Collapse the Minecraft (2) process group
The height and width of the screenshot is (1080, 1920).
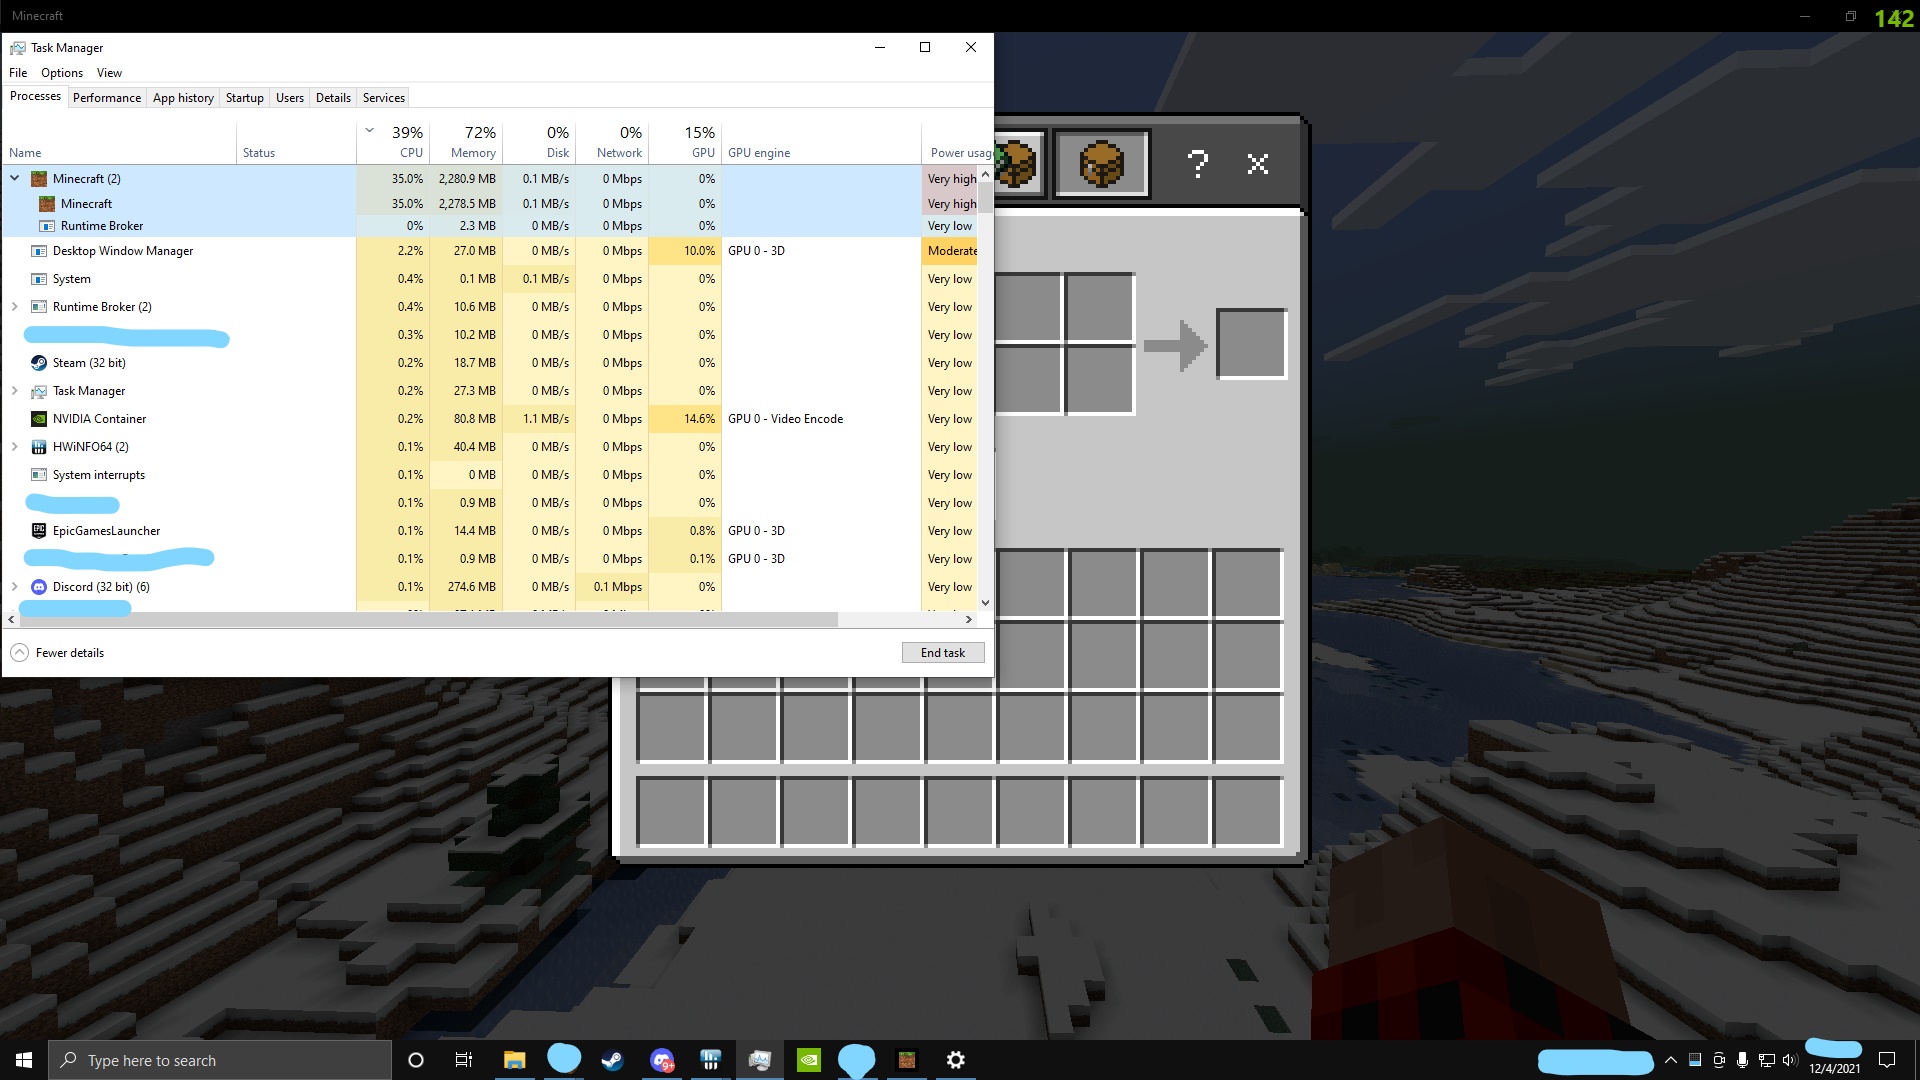coord(15,179)
